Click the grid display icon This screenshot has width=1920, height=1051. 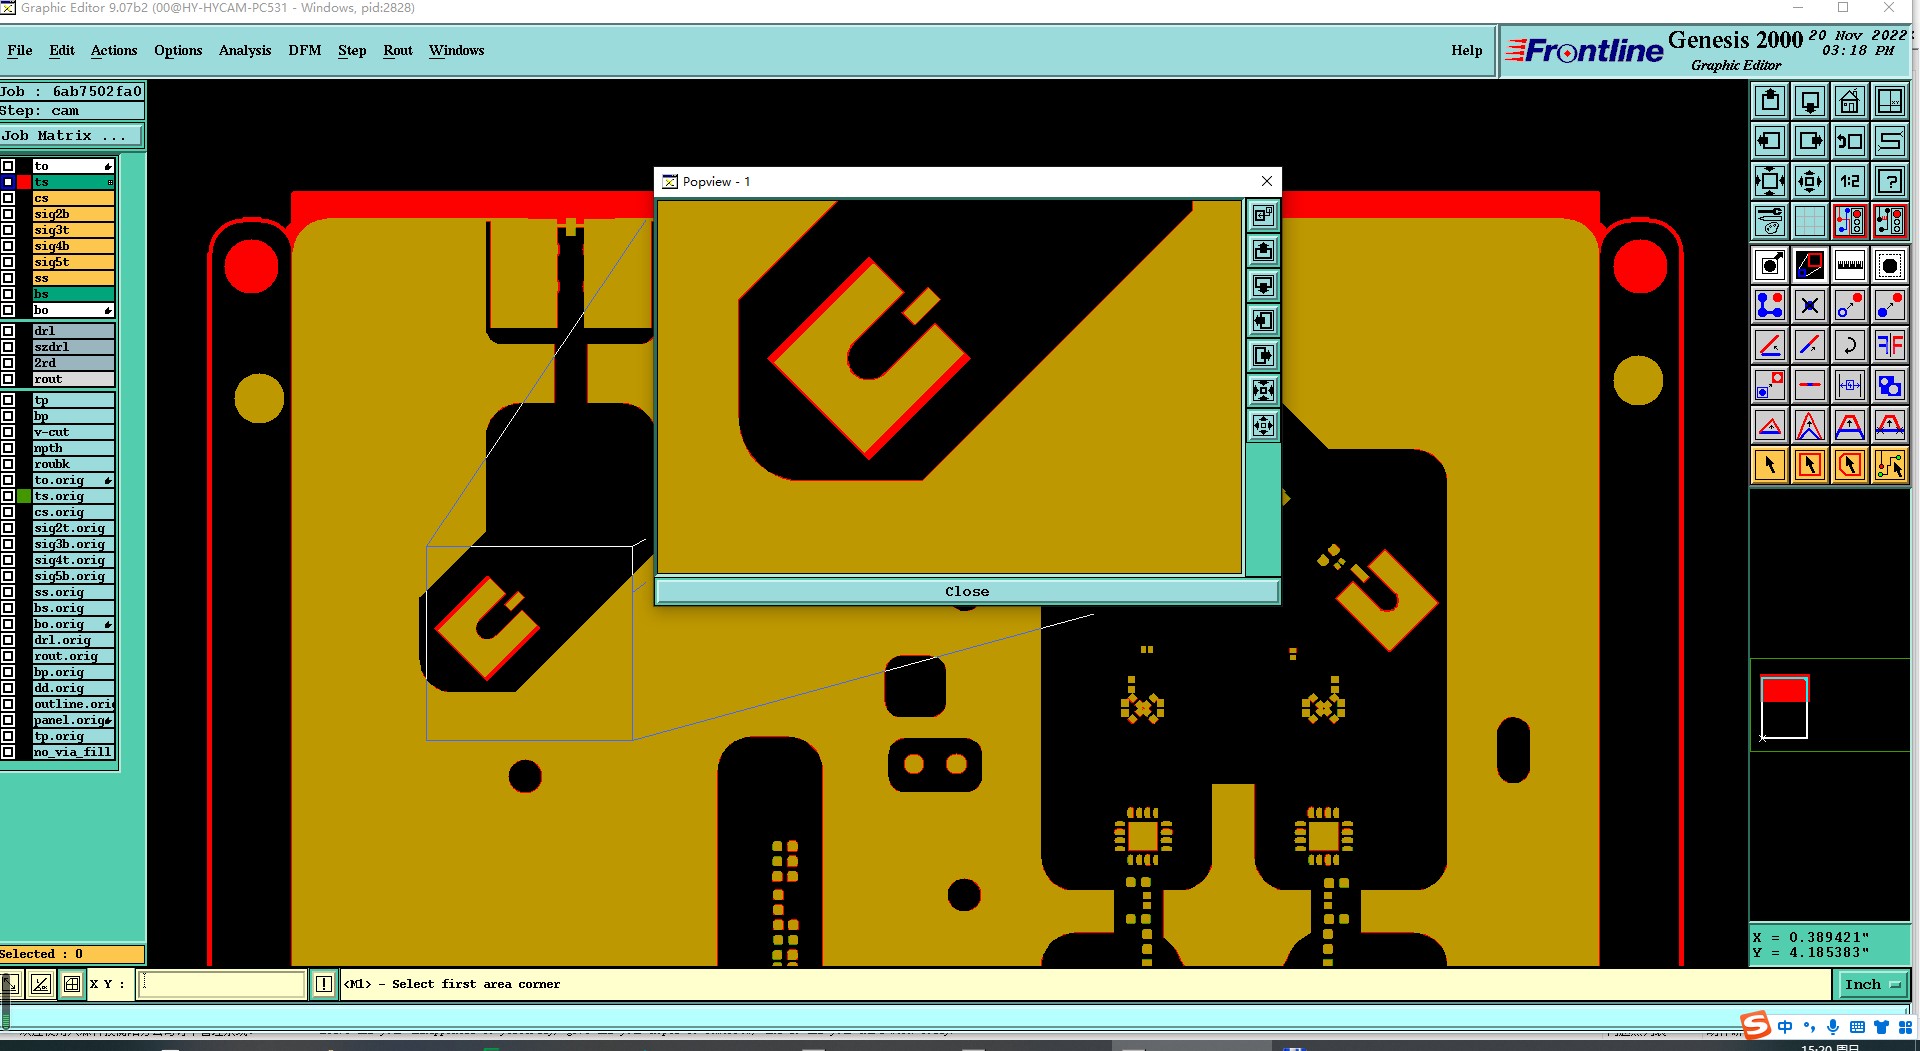tap(1810, 221)
